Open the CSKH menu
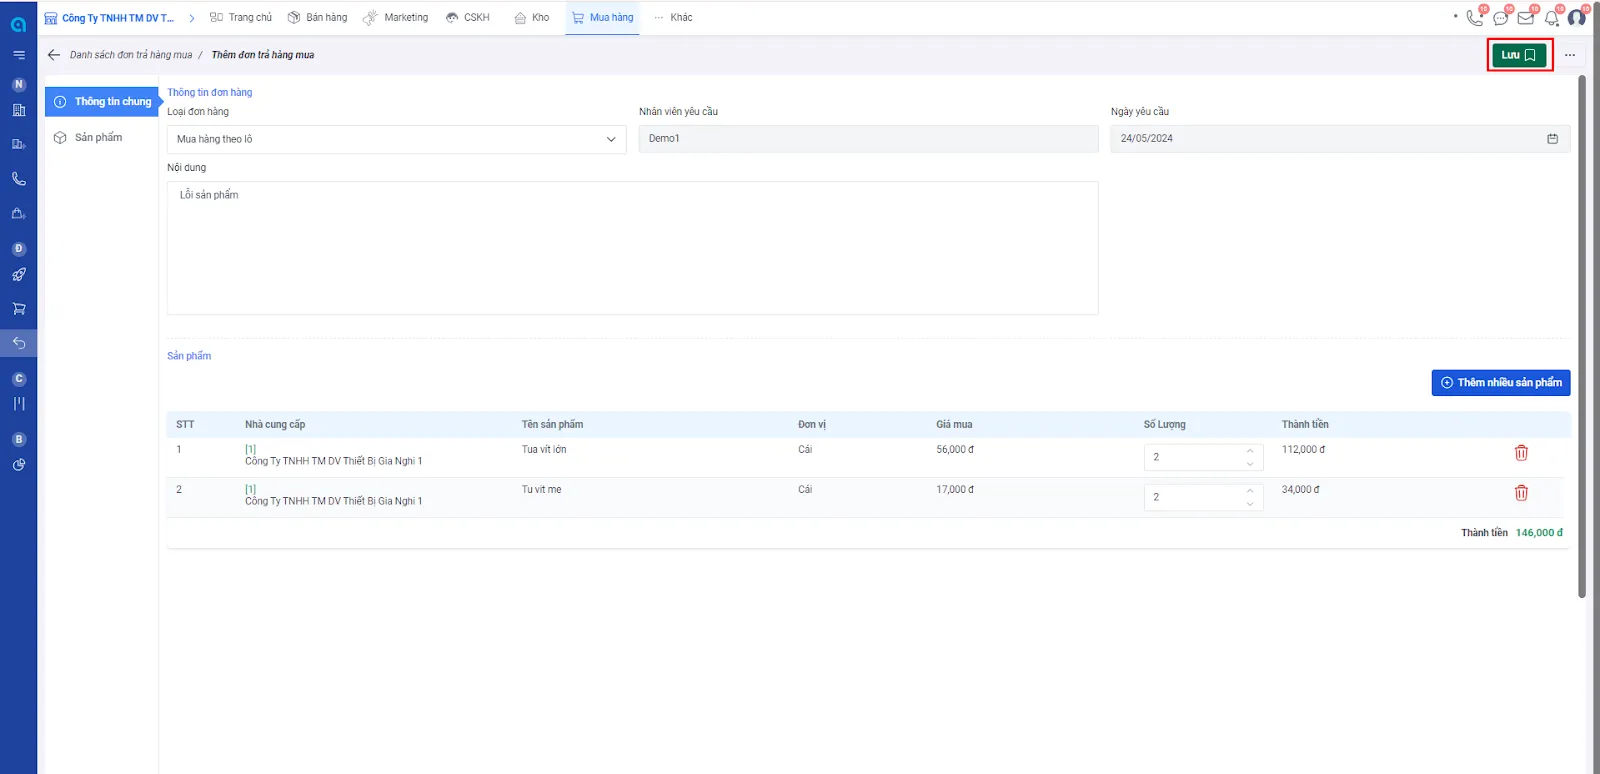1600x774 pixels. click(x=468, y=18)
